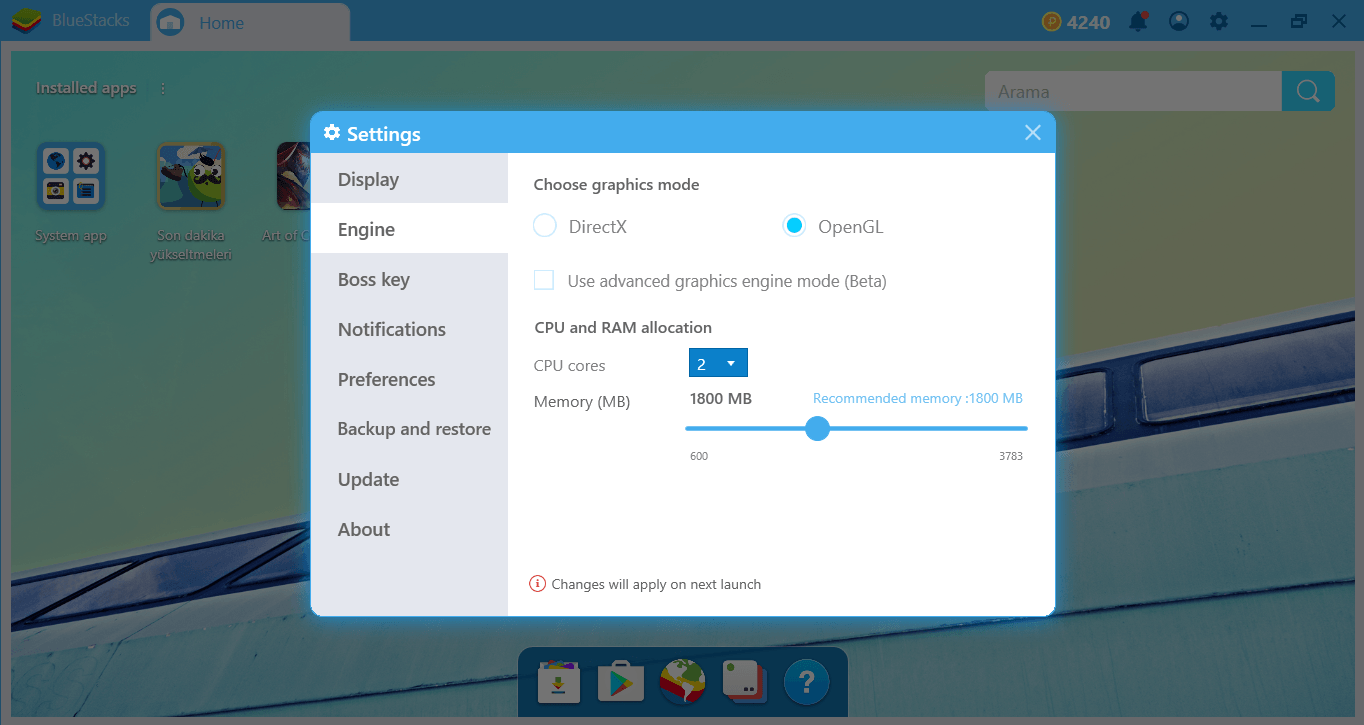1364x725 pixels.
Task: Open the help question mark dock icon
Action: tap(807, 682)
